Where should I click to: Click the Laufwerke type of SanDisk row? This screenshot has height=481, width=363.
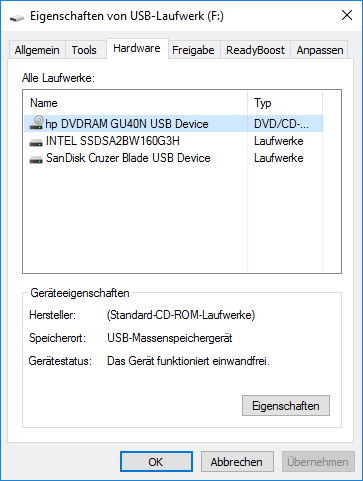click(279, 158)
